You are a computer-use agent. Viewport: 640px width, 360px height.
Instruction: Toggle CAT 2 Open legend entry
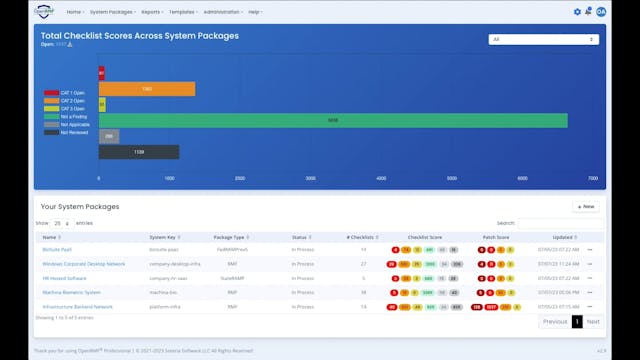pyautogui.click(x=64, y=101)
